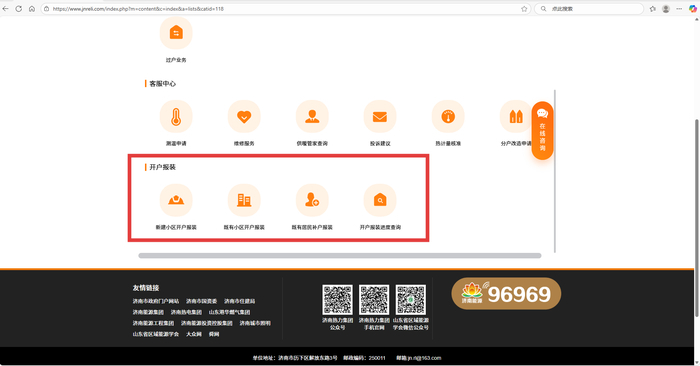Screen dimensions: 700x366
Task: Reload the page with refresh icon
Action: pyautogui.click(x=19, y=8)
